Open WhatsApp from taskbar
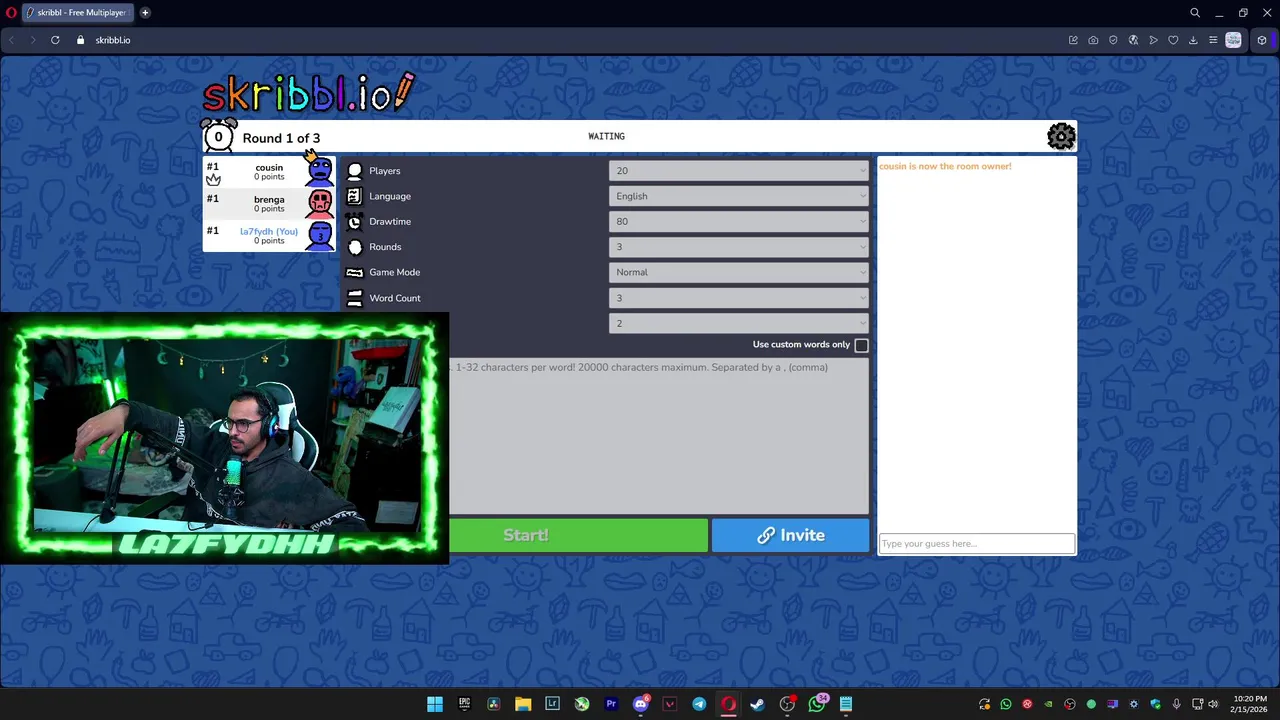1280x720 pixels. 817,704
